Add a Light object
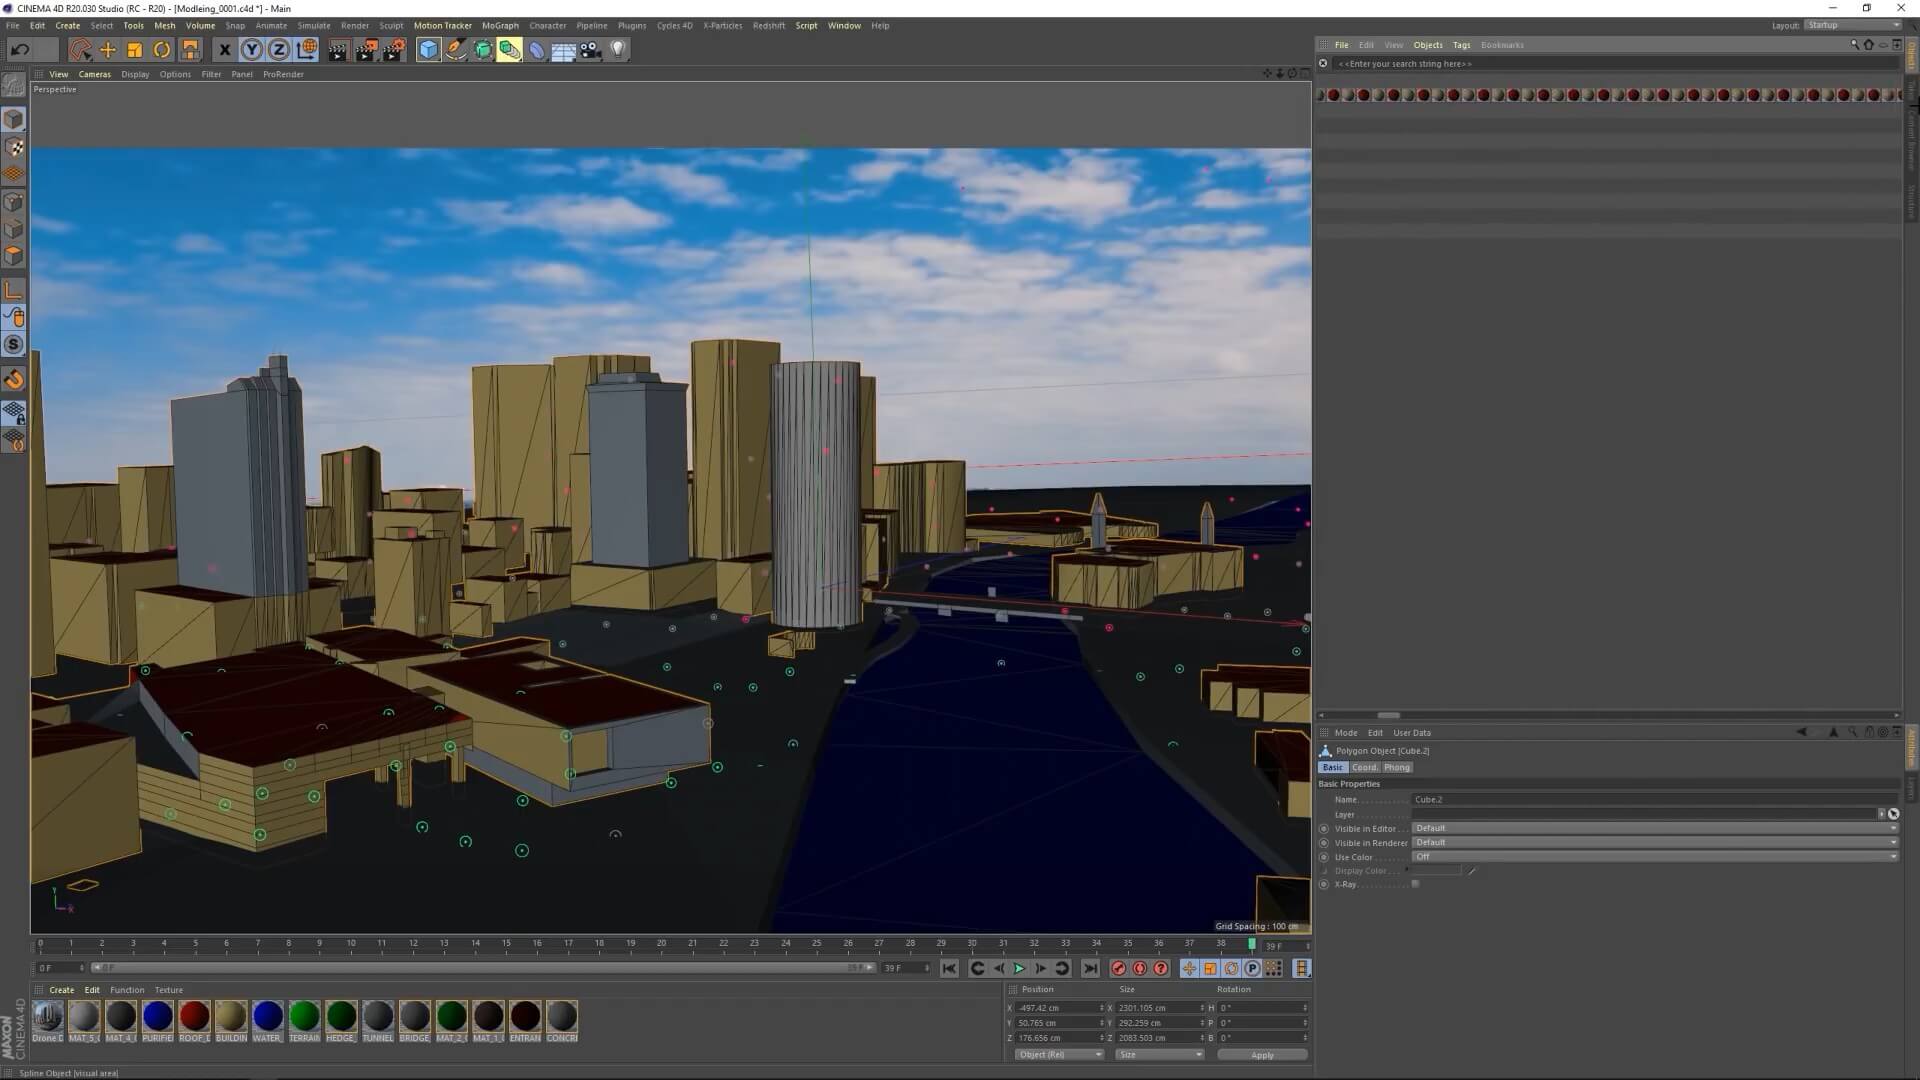 coord(618,50)
